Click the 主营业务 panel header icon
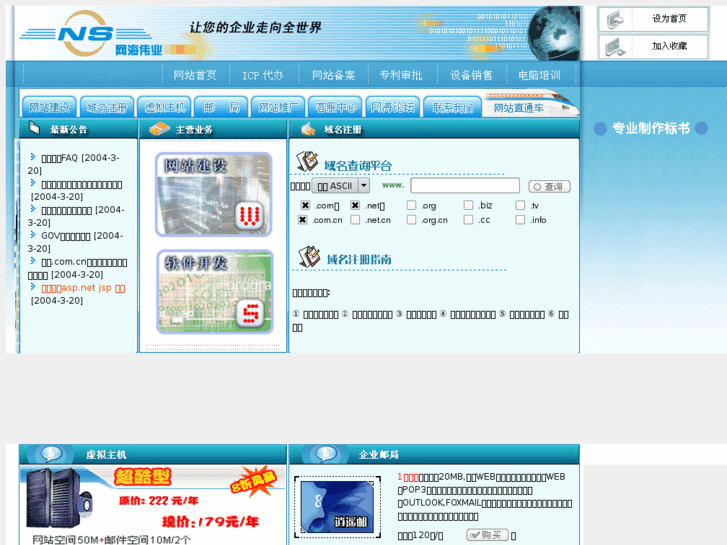This screenshot has width=727, height=545. click(x=159, y=128)
